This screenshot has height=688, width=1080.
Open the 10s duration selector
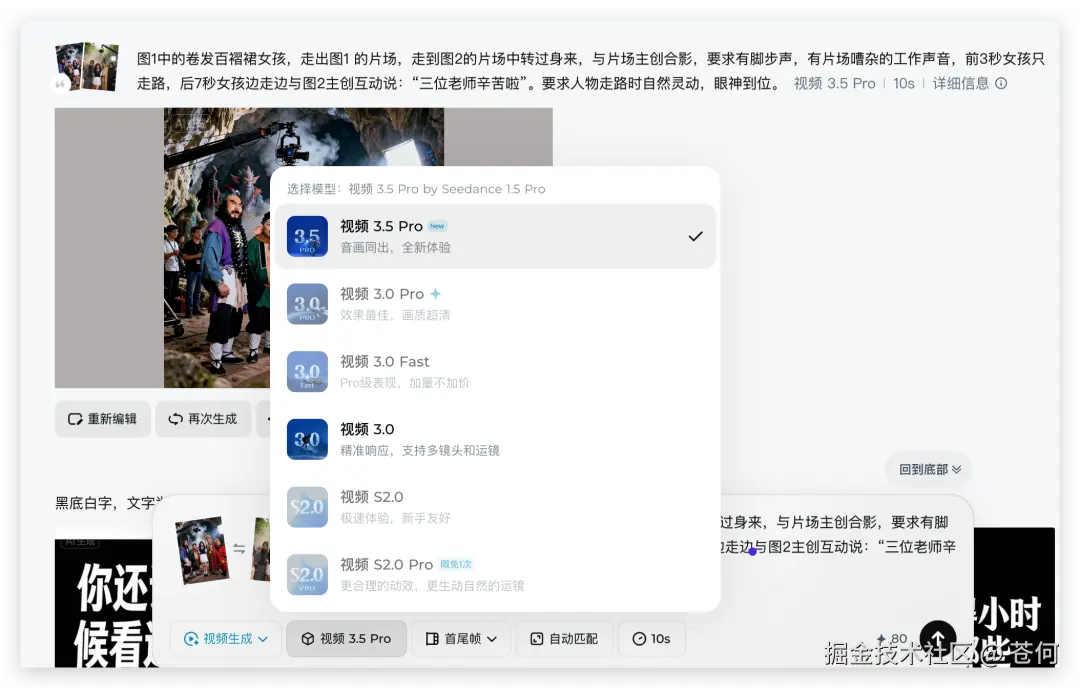(x=652, y=638)
